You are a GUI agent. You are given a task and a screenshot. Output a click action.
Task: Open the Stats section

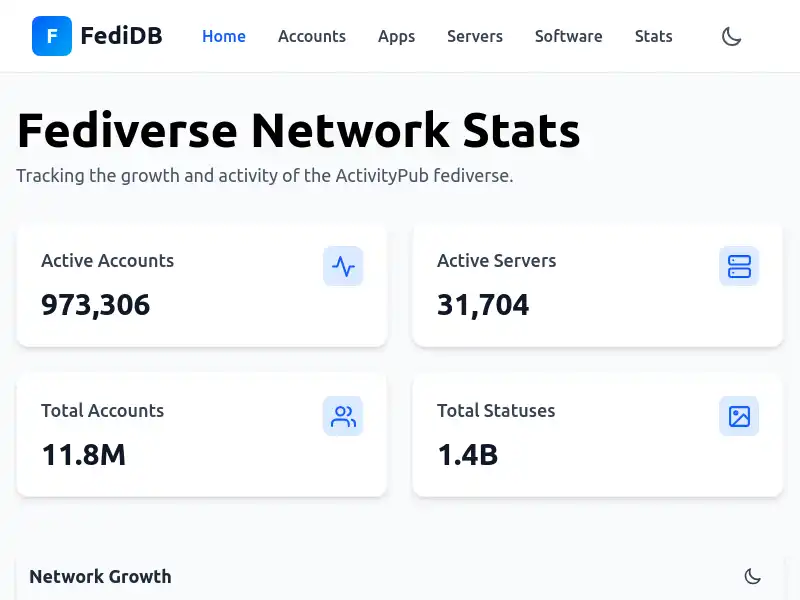[653, 36]
